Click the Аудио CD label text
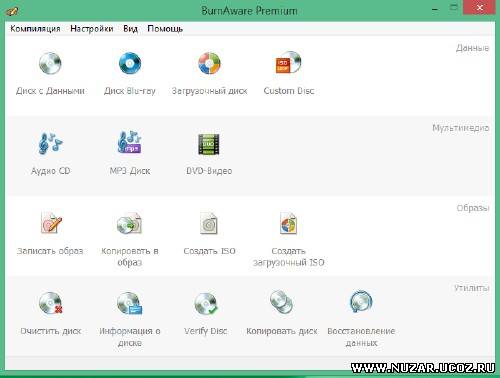The width and height of the screenshot is (500, 378). (x=50, y=171)
